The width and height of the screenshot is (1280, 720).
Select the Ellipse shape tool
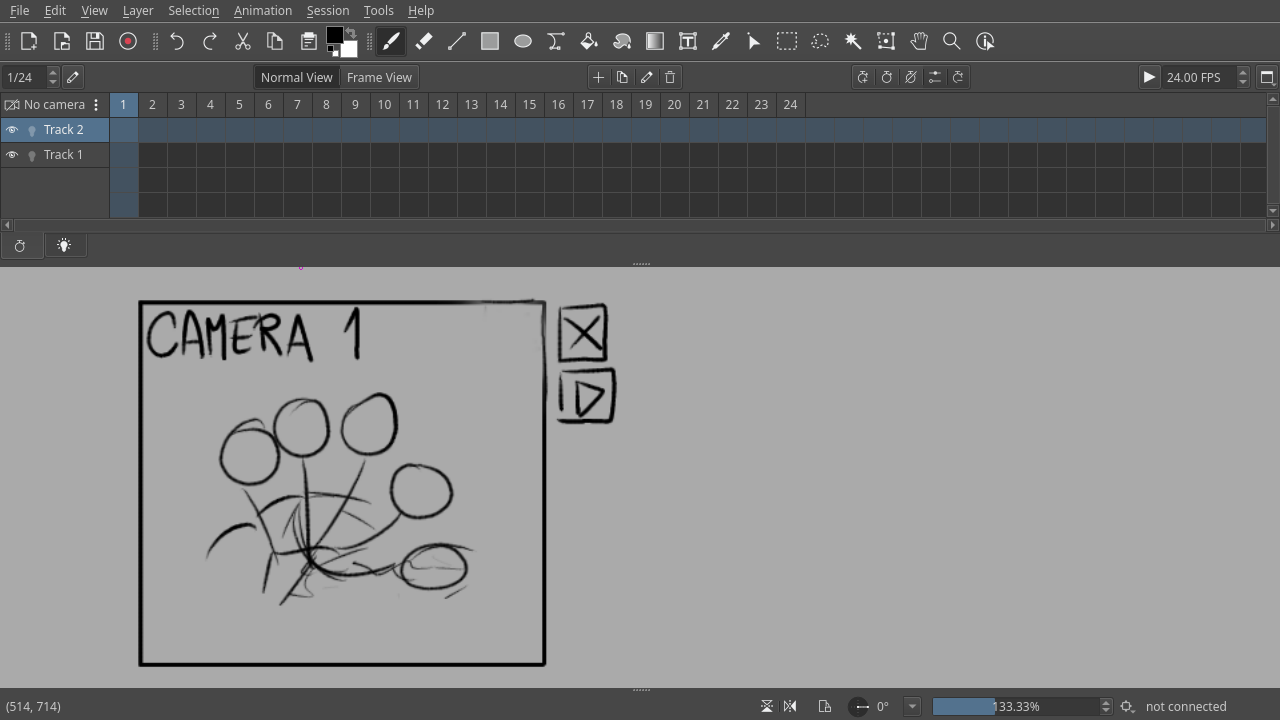point(523,41)
